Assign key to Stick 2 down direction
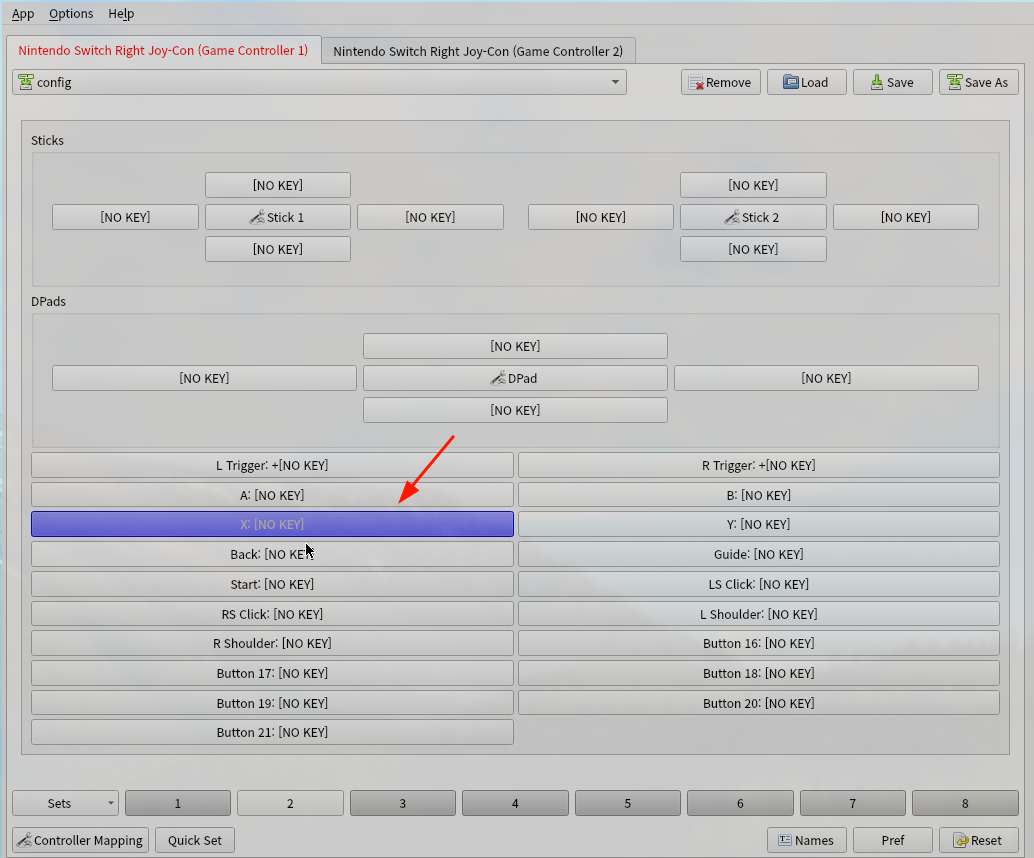Screen dimensions: 1034x858 (753, 249)
